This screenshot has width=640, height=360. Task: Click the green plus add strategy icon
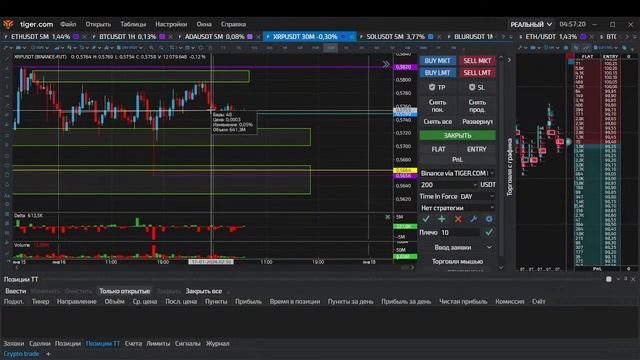coord(442,219)
